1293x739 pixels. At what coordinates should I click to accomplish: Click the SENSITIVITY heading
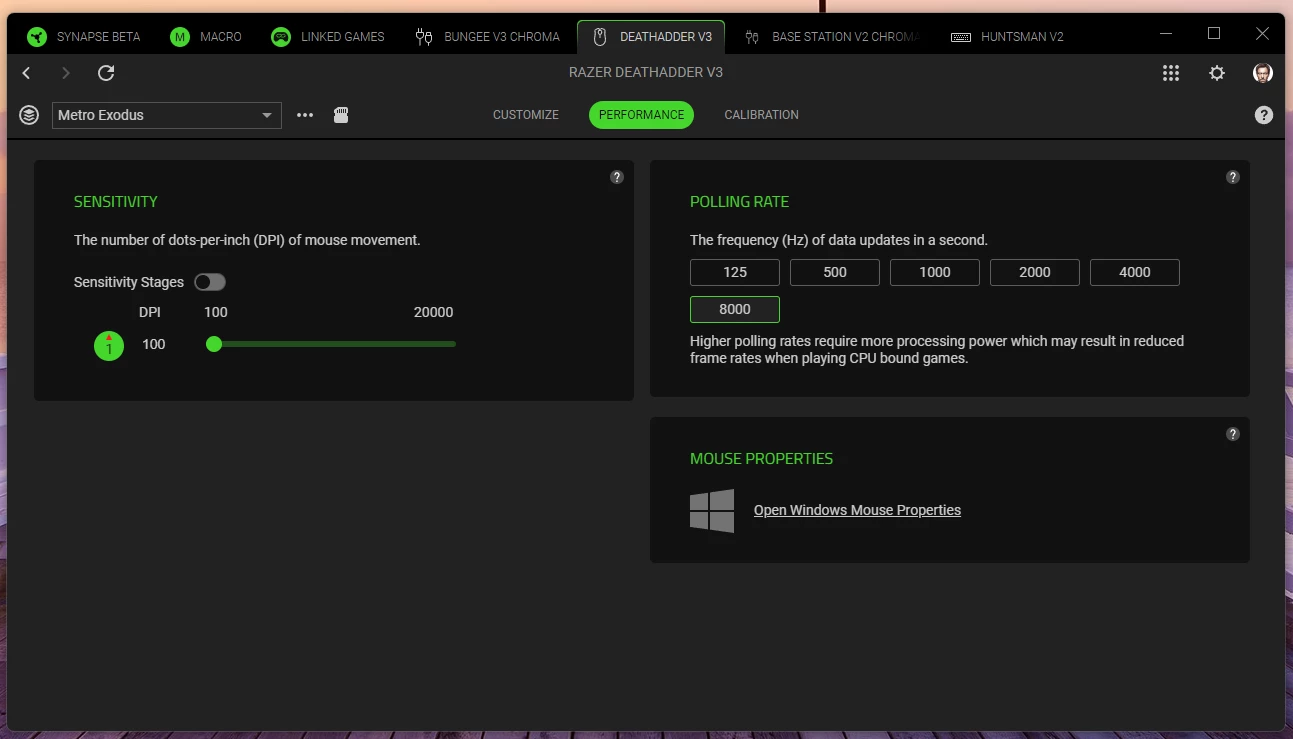pyautogui.click(x=116, y=202)
